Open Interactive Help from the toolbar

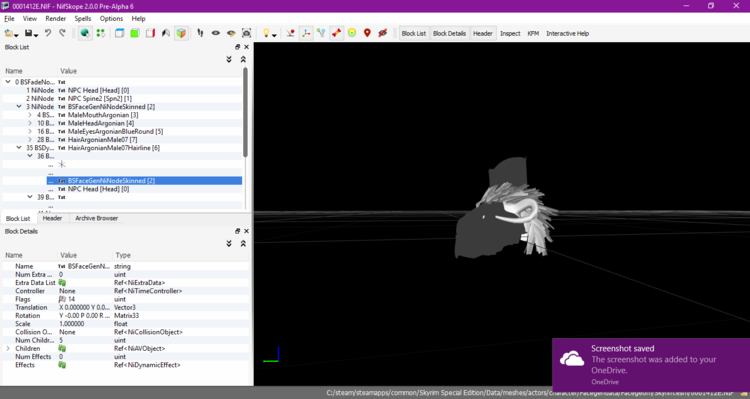coord(567,33)
